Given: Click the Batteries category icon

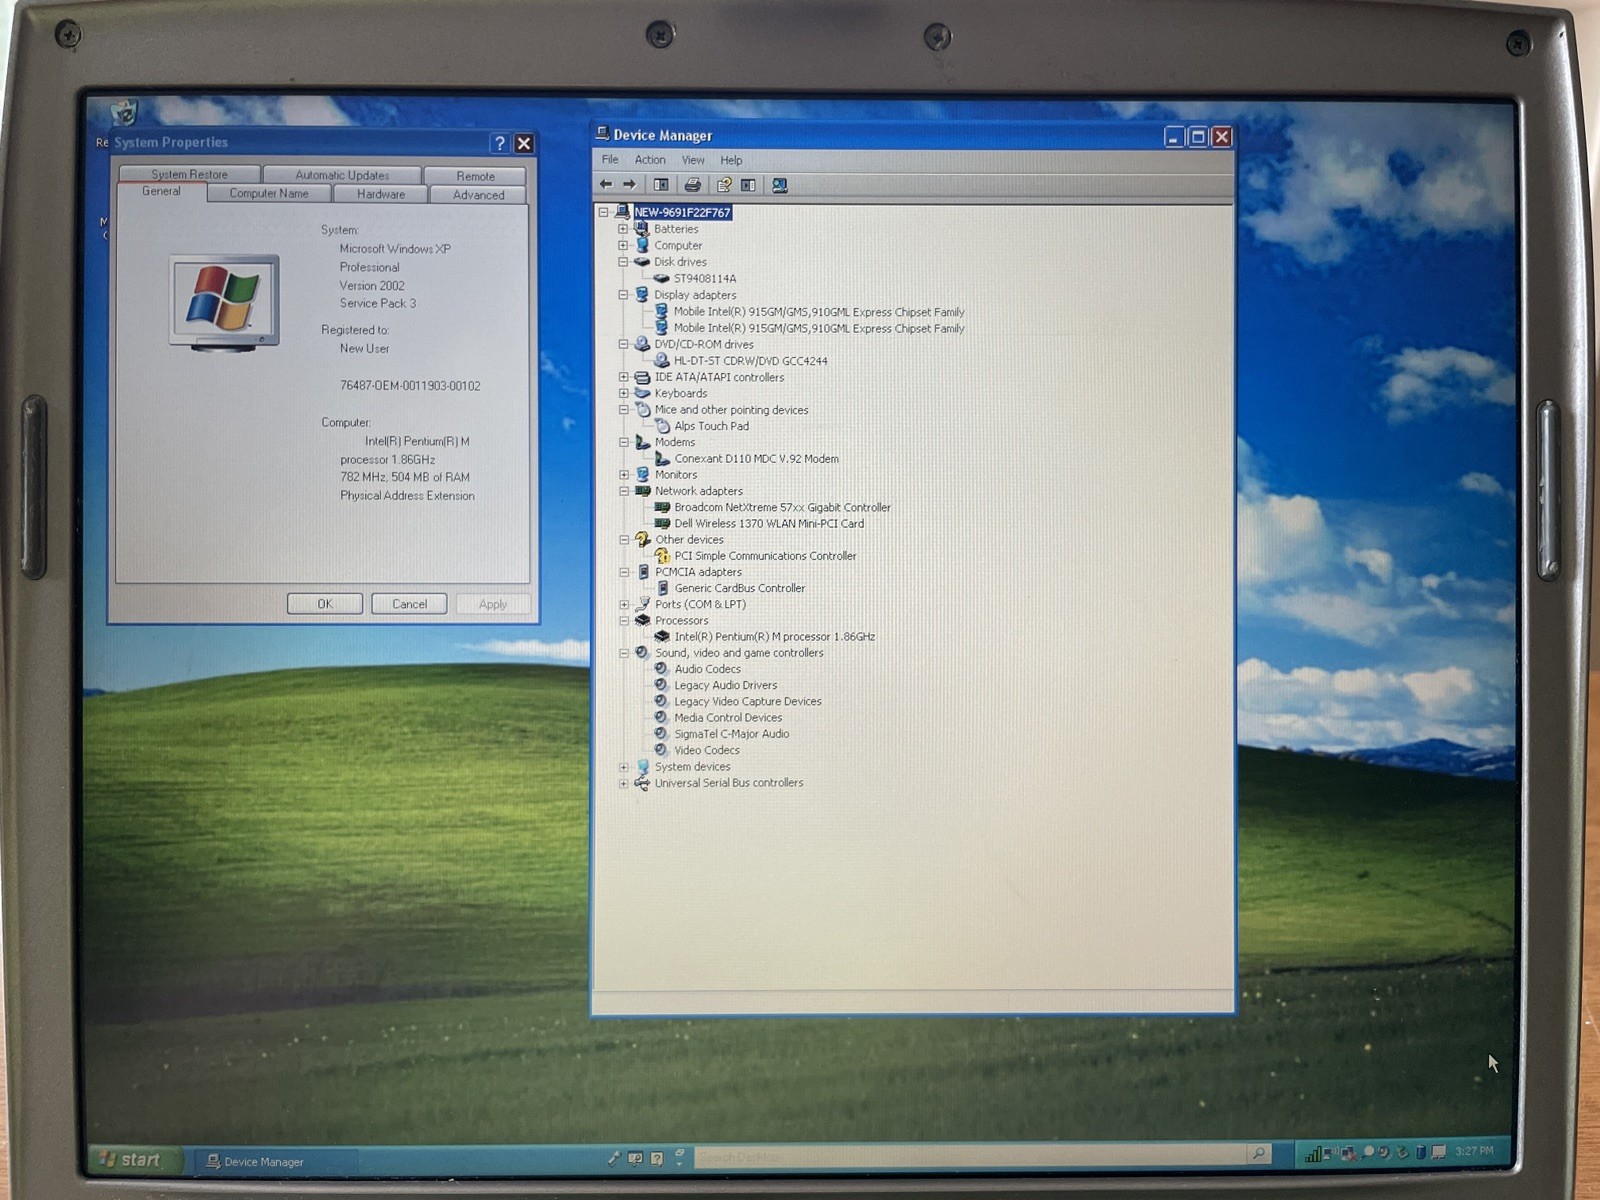Looking at the screenshot, I should point(642,229).
